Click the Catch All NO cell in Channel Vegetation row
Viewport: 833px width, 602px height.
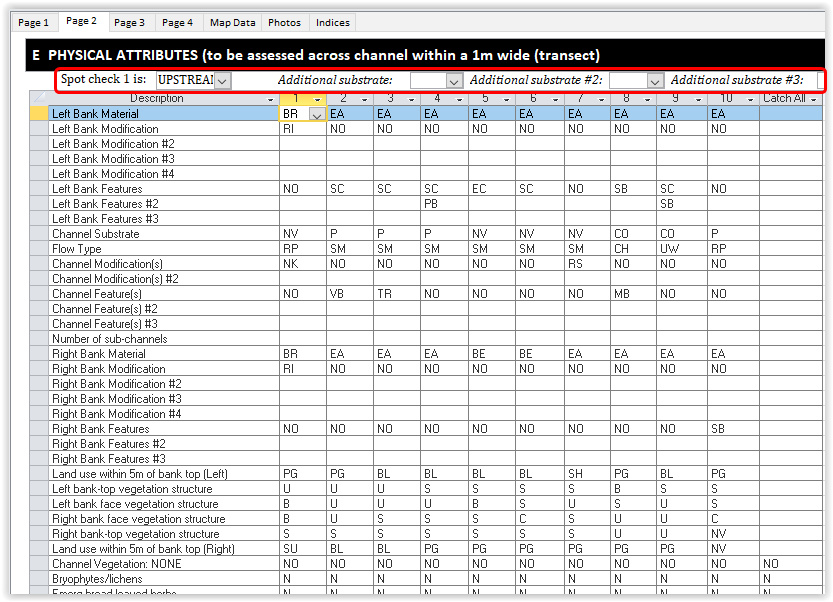pos(790,564)
